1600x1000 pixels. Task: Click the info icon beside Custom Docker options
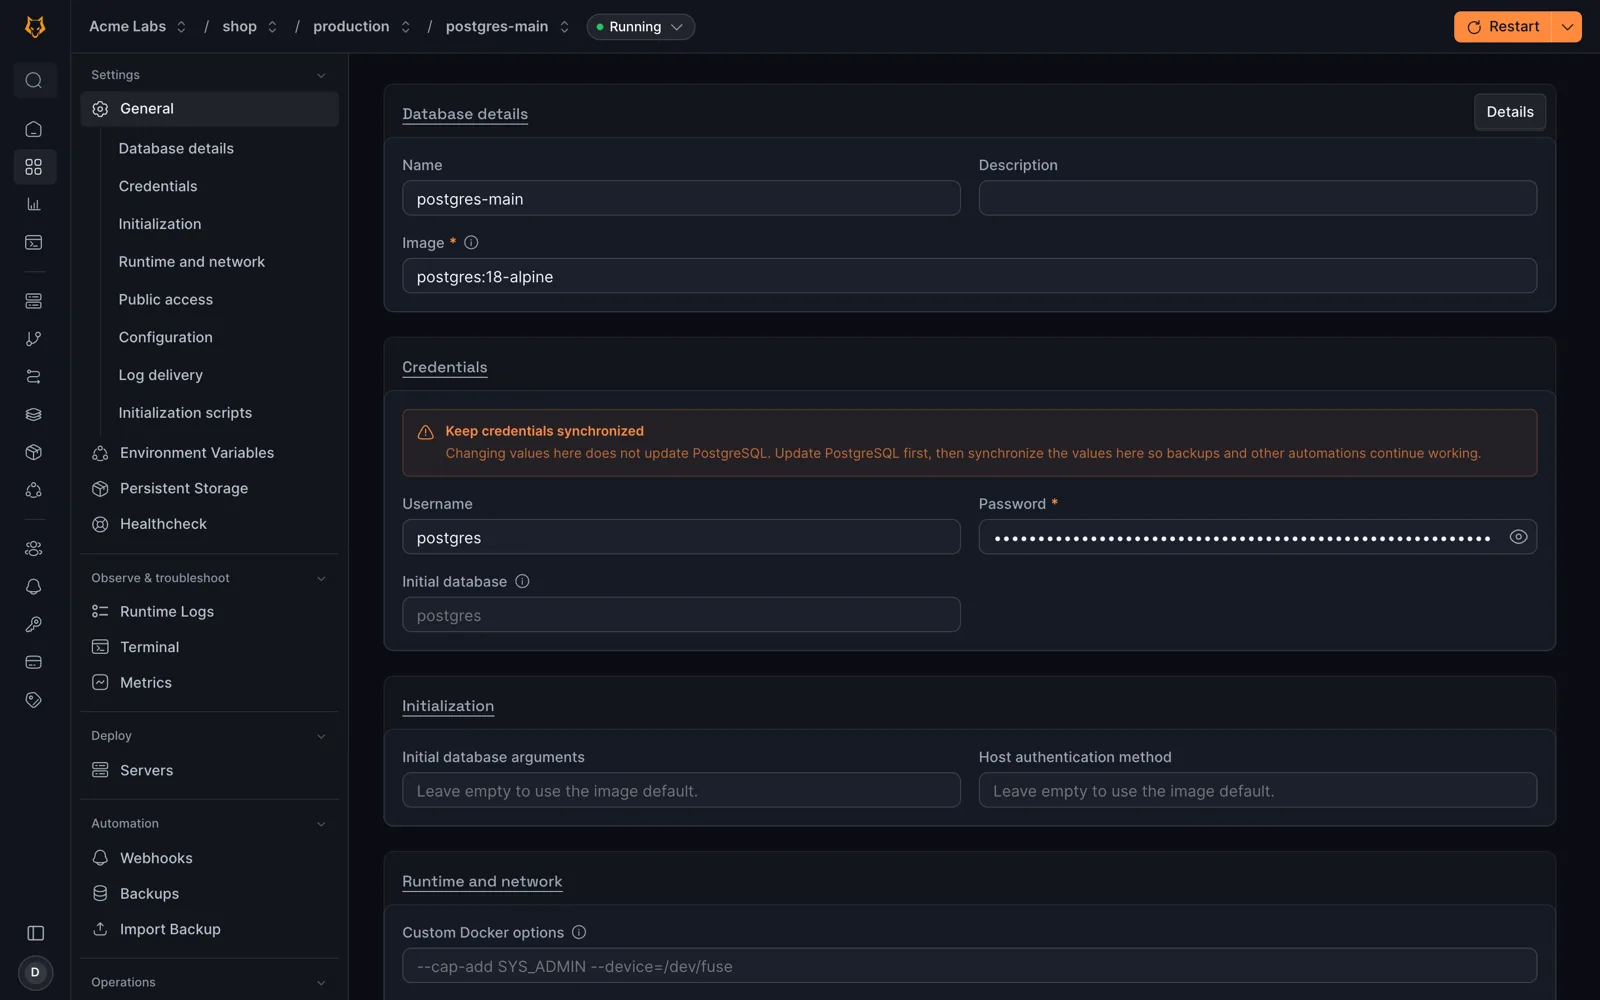(579, 933)
